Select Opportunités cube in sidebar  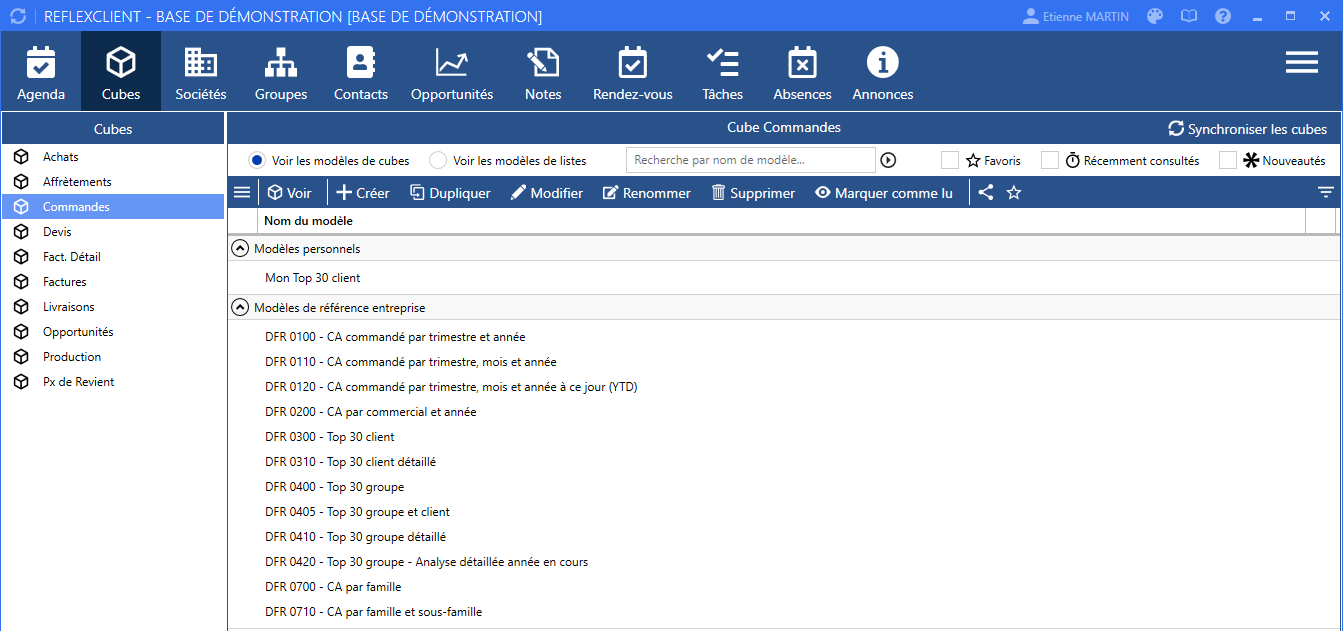pyautogui.click(x=113, y=332)
